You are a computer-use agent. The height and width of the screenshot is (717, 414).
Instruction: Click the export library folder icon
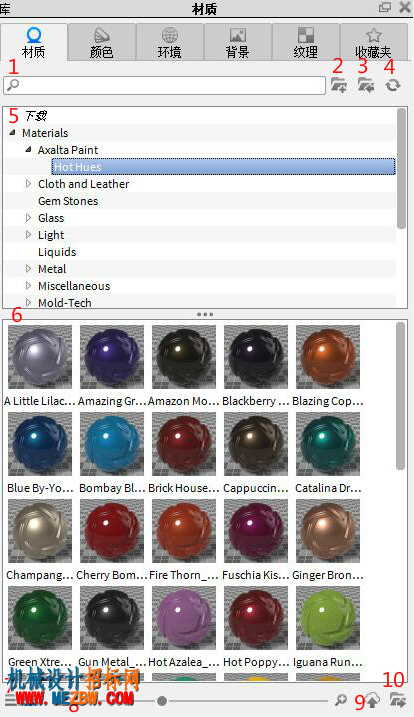click(398, 700)
